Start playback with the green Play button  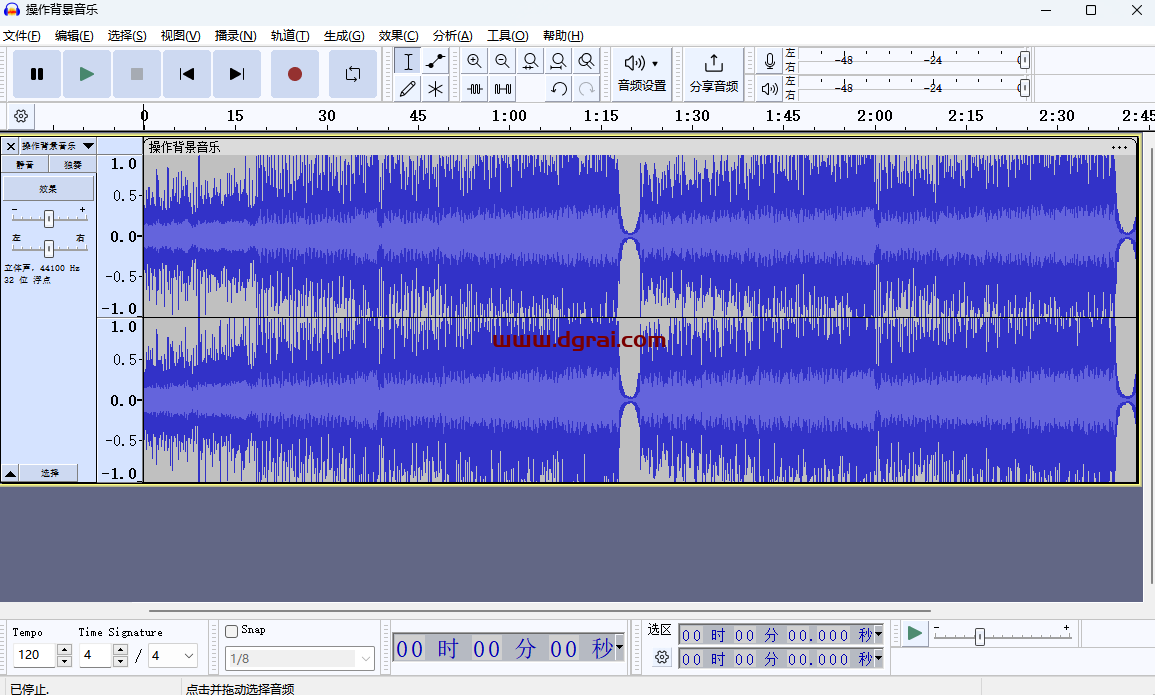[87, 74]
